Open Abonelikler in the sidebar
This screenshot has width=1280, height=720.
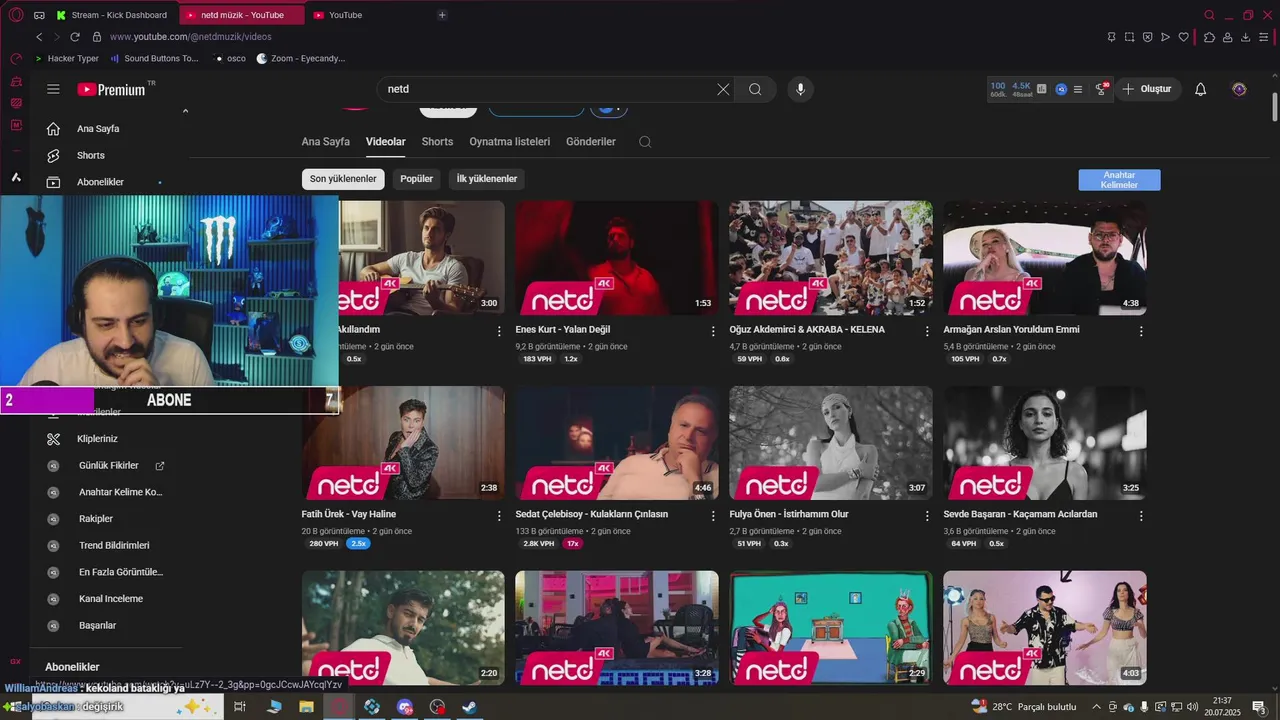[100, 182]
